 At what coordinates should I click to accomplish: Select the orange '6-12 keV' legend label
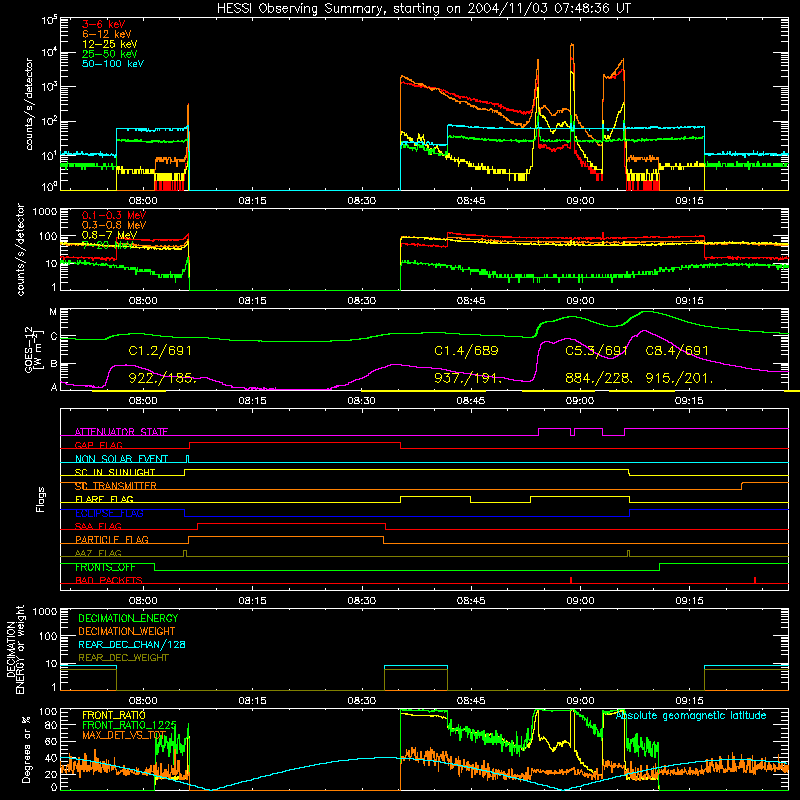click(106, 34)
